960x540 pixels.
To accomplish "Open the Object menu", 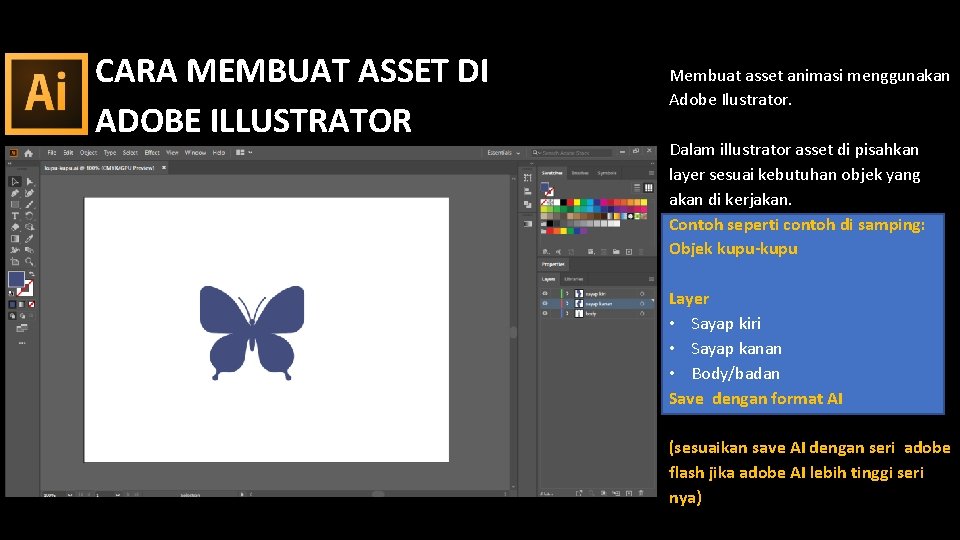I will click(88, 153).
